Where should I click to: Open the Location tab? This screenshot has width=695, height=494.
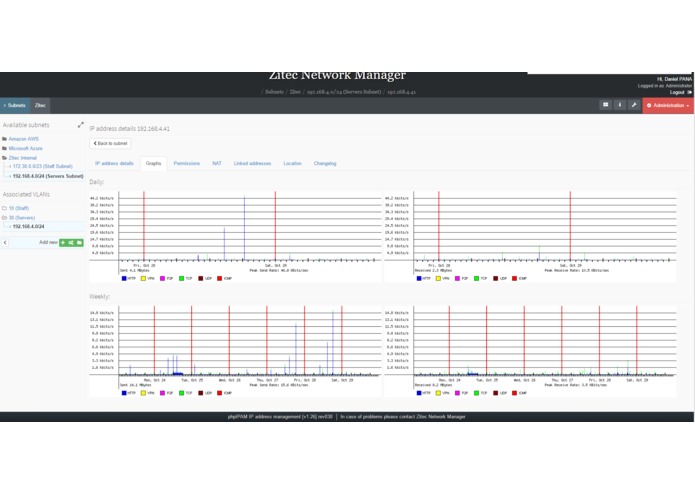coord(293,163)
